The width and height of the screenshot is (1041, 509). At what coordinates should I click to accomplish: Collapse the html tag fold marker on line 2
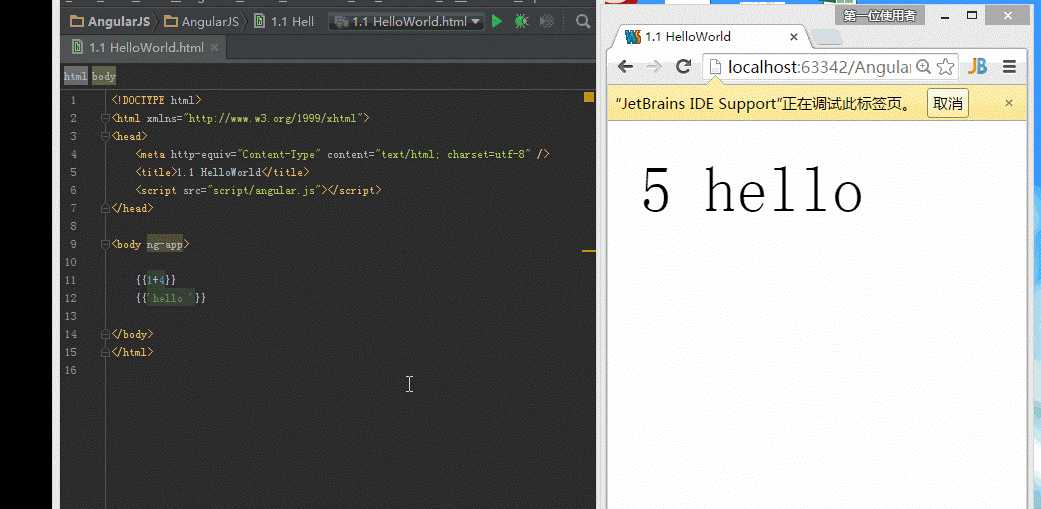105,118
